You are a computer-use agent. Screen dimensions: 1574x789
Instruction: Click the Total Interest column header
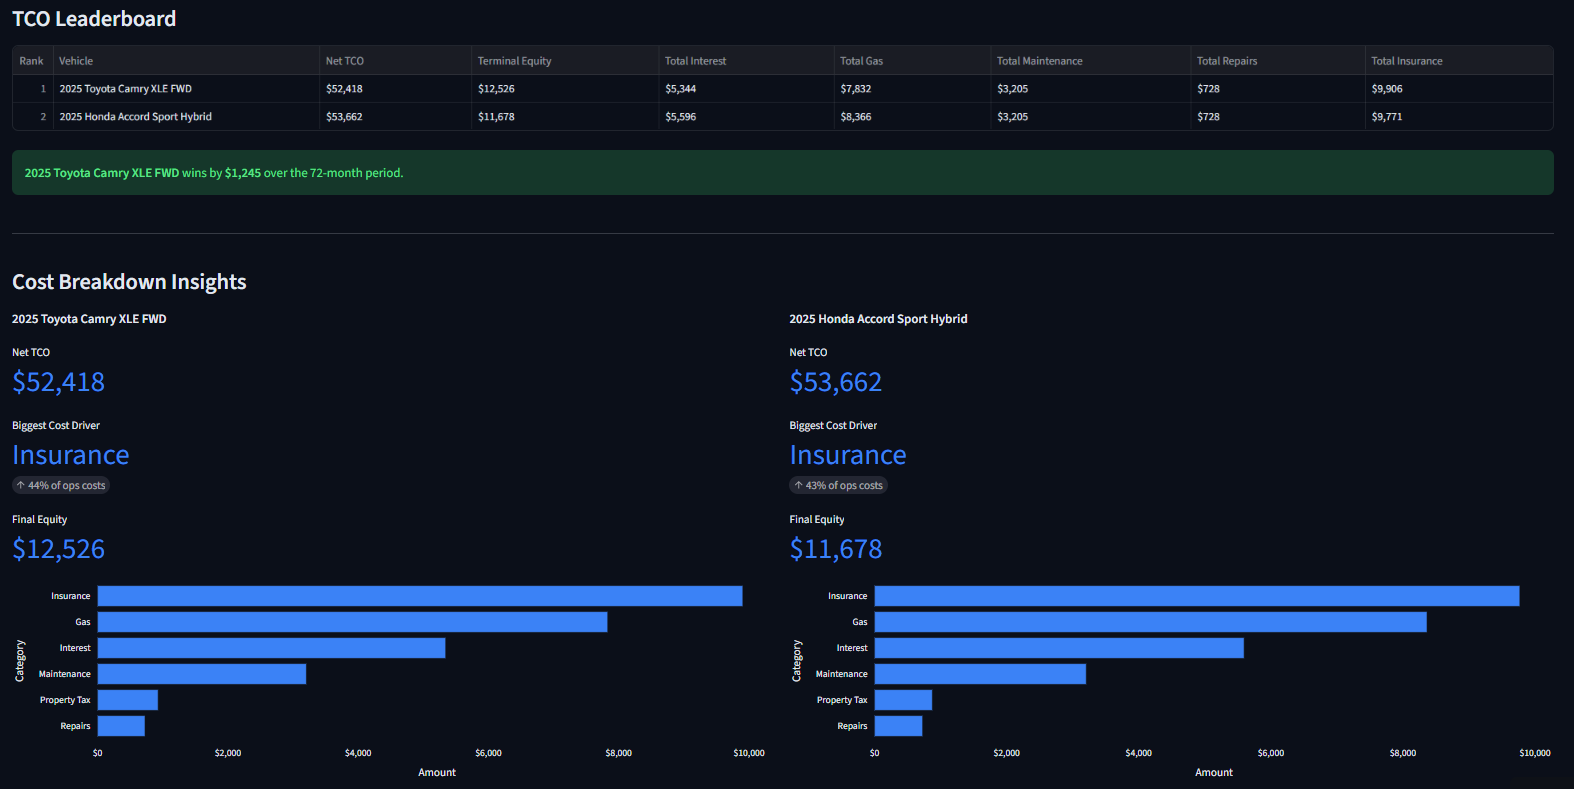pos(746,61)
